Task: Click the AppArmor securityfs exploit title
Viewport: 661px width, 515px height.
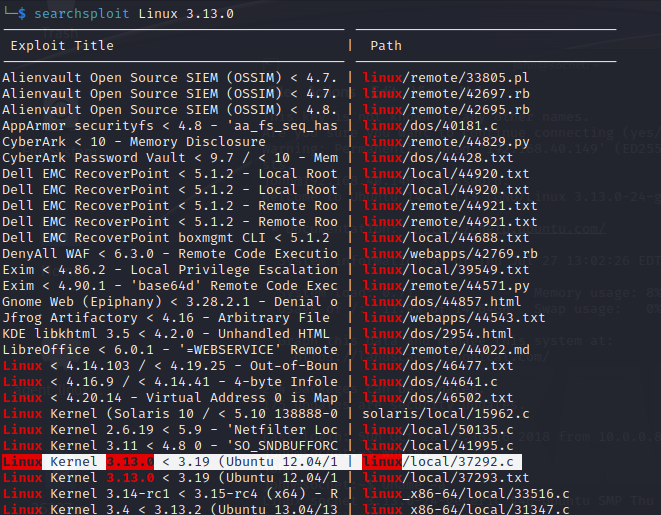Action: [170, 126]
